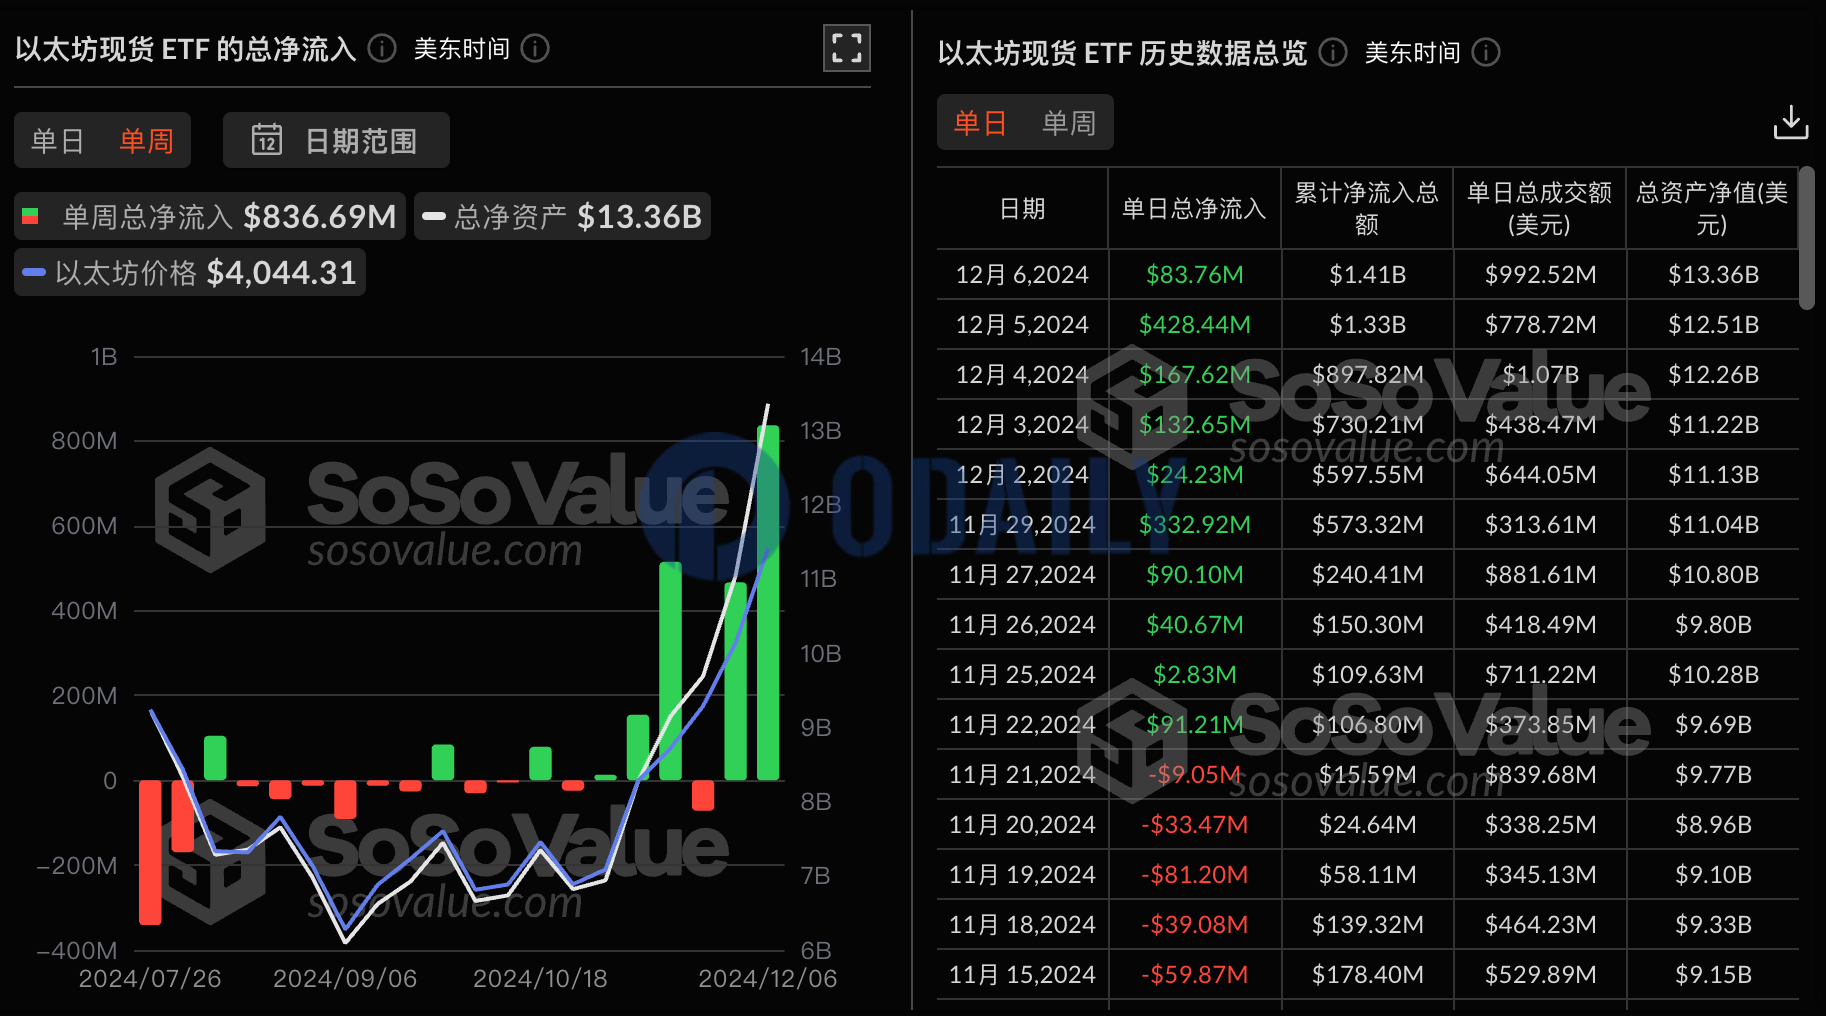Click total net assets value $10.80B

(x=1713, y=574)
